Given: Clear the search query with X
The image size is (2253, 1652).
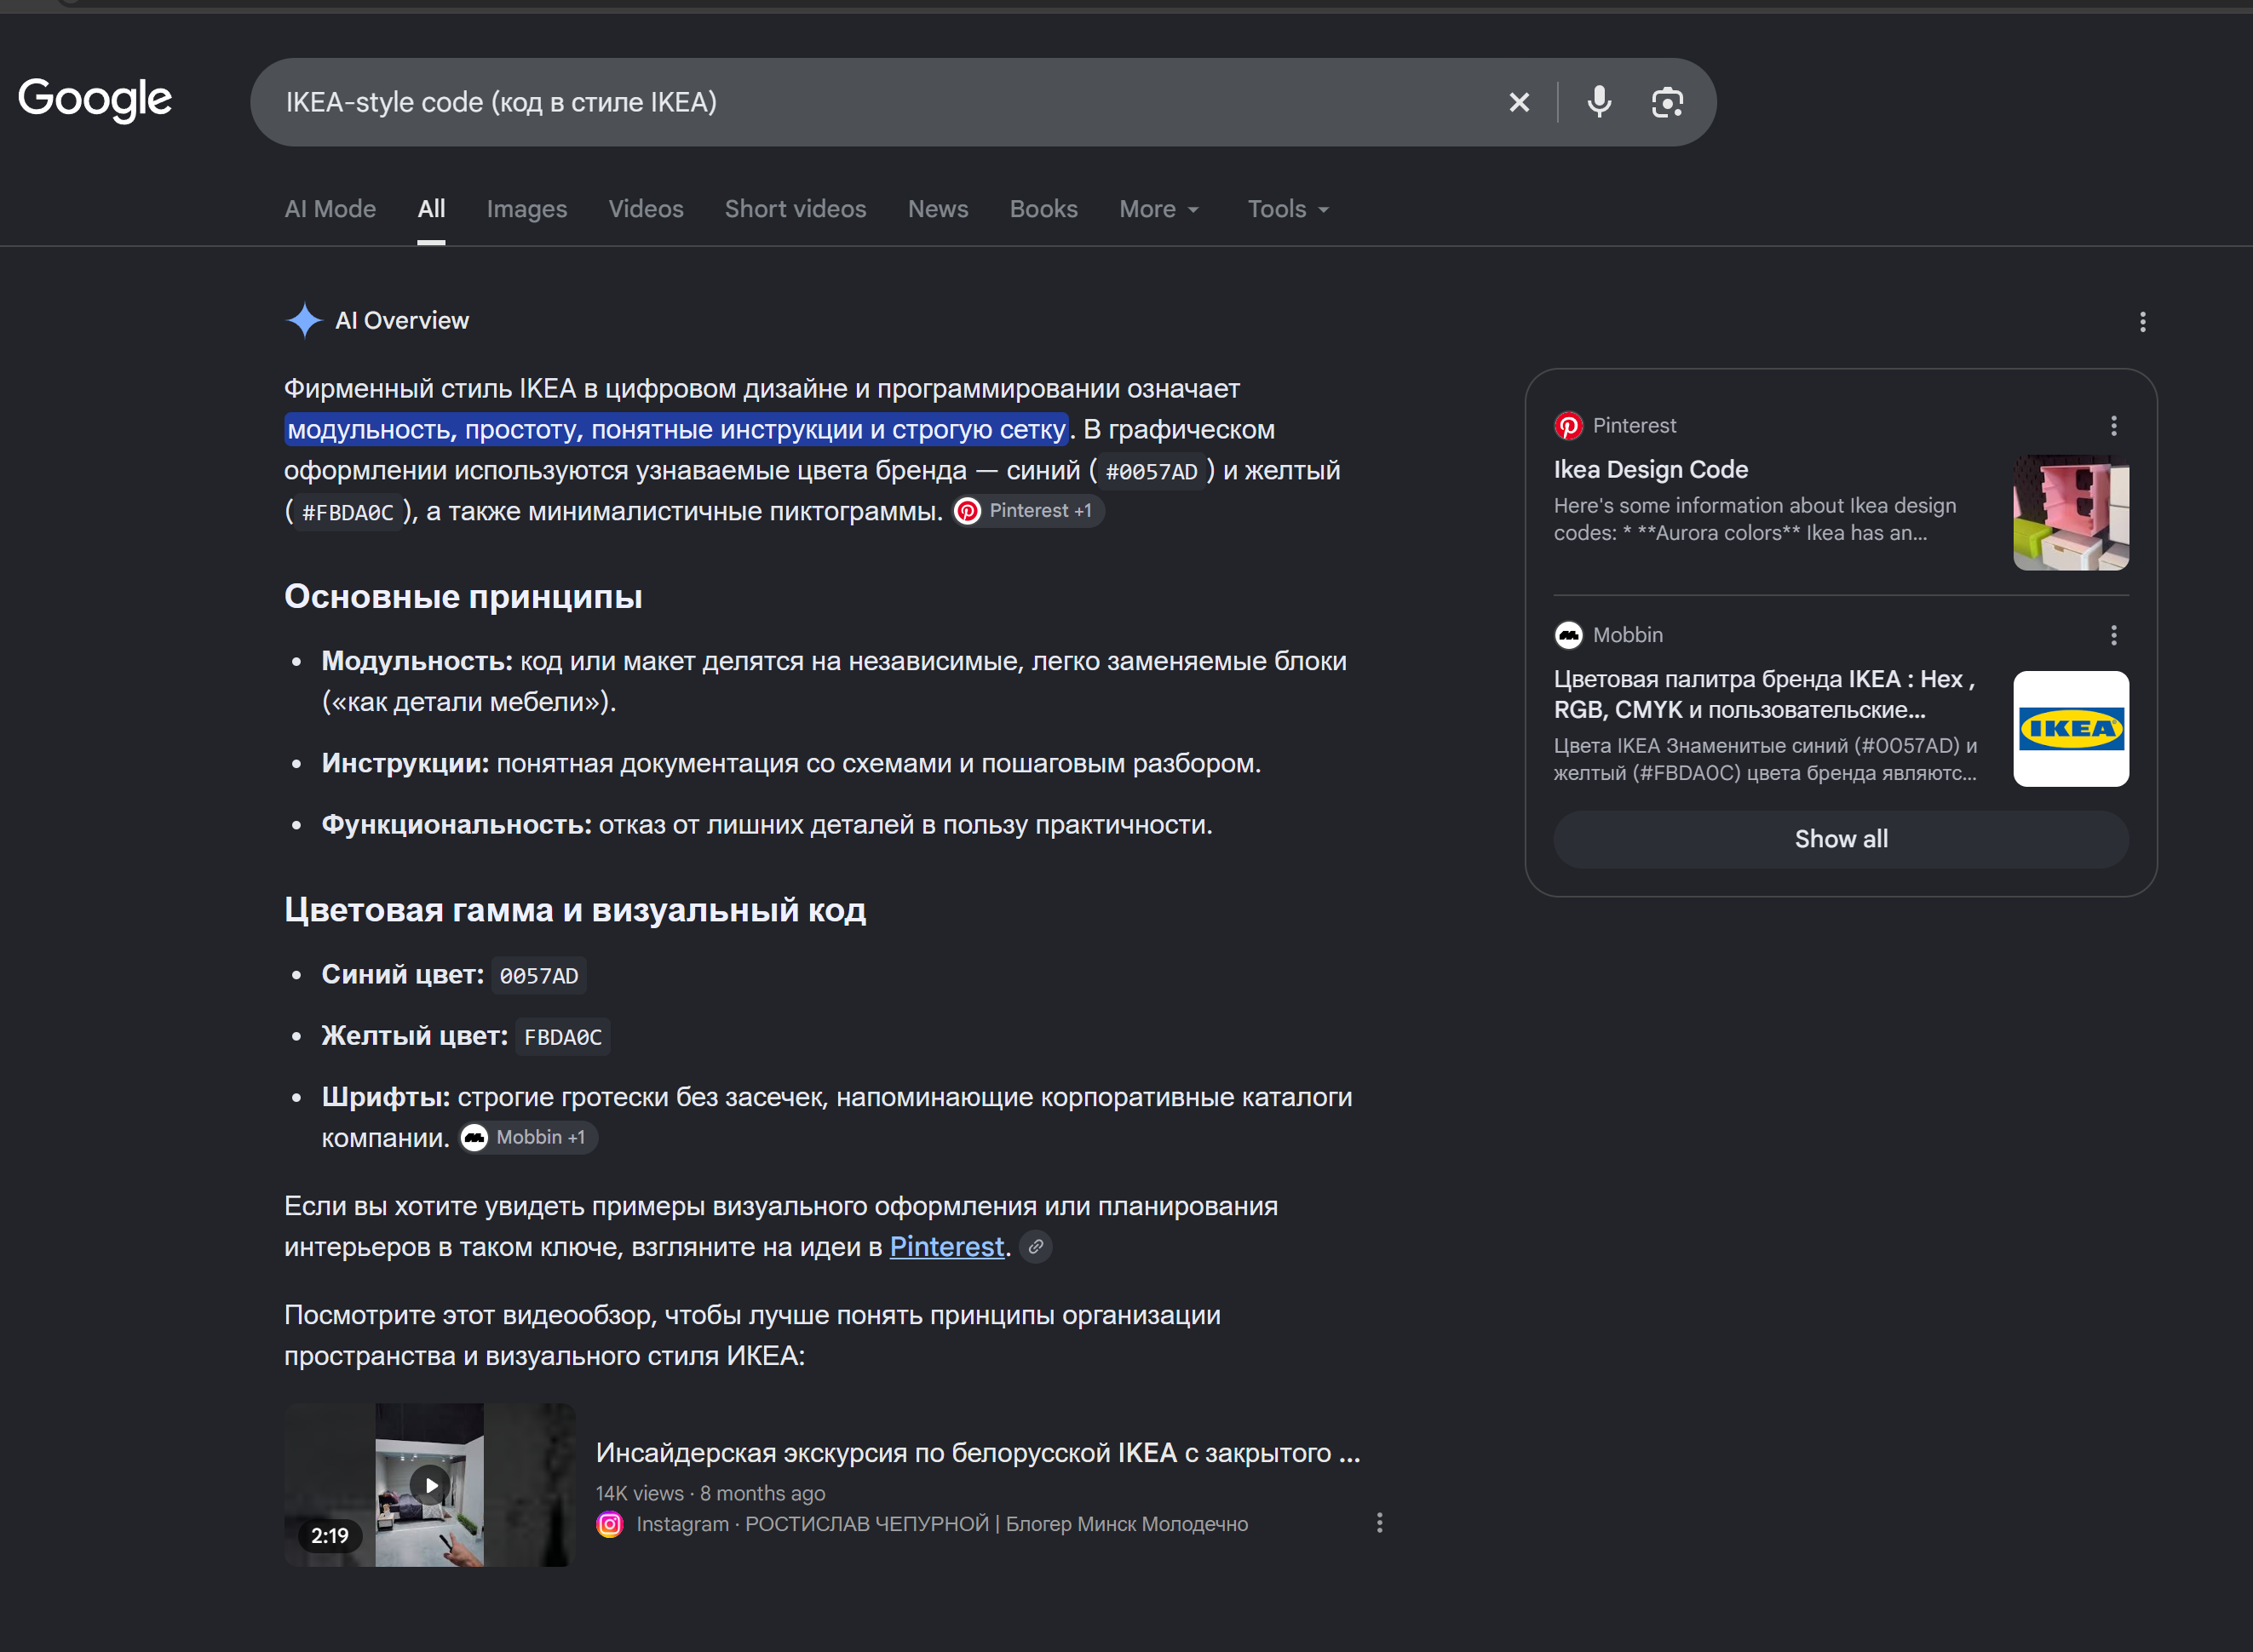Looking at the screenshot, I should click(x=1518, y=102).
